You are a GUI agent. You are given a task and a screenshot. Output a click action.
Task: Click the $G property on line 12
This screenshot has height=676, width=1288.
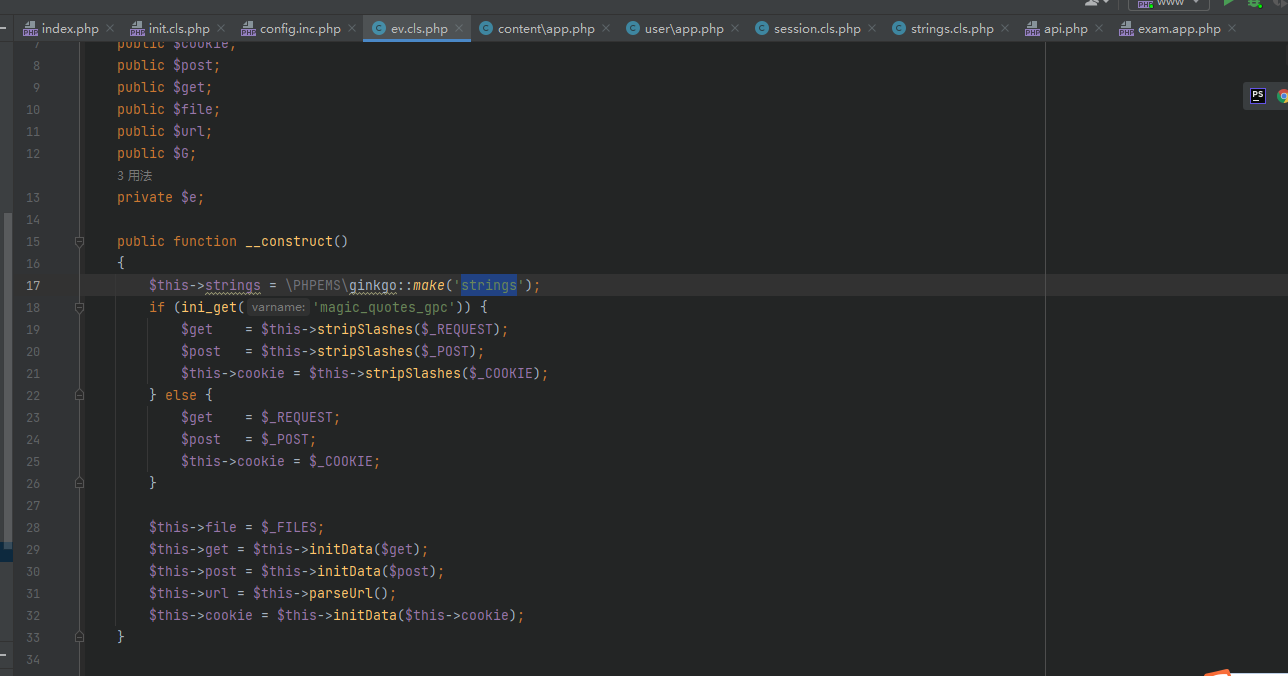181,153
